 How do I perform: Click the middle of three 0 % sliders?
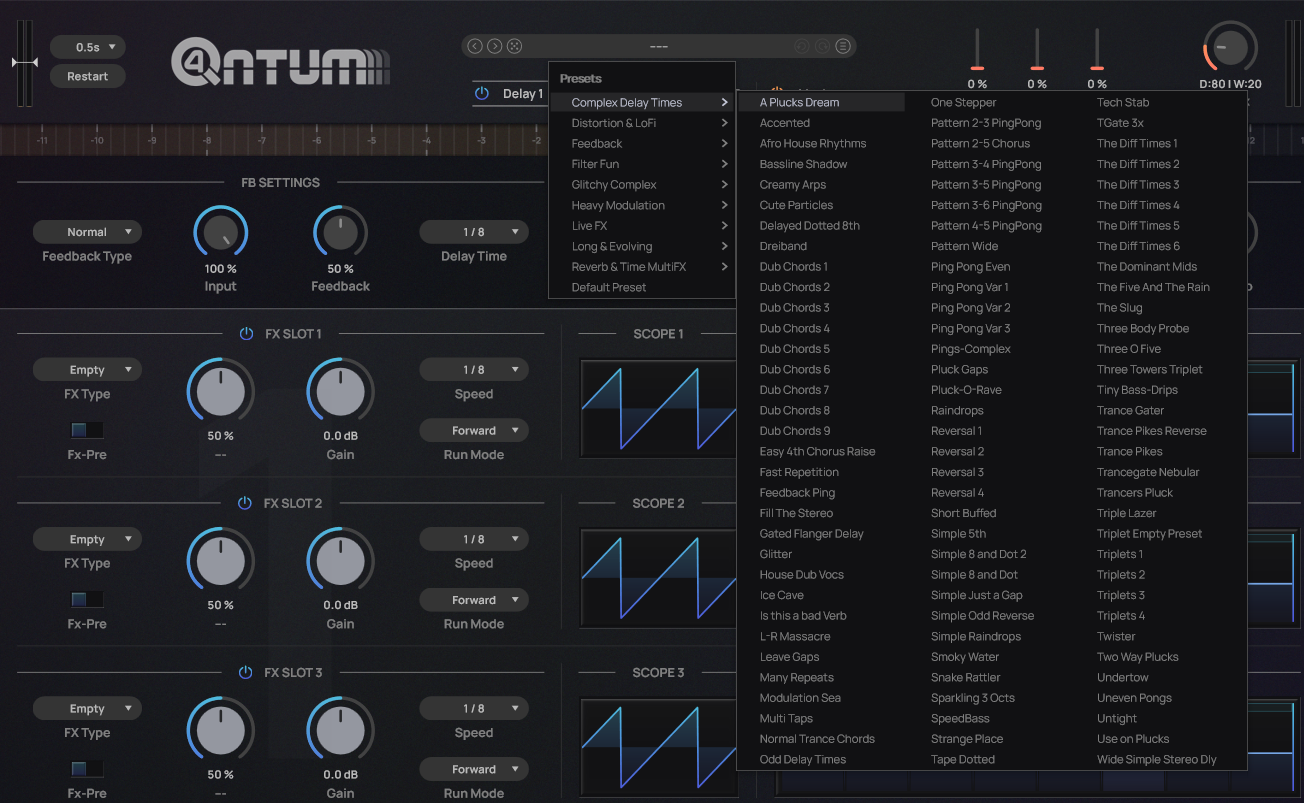click(x=1037, y=50)
